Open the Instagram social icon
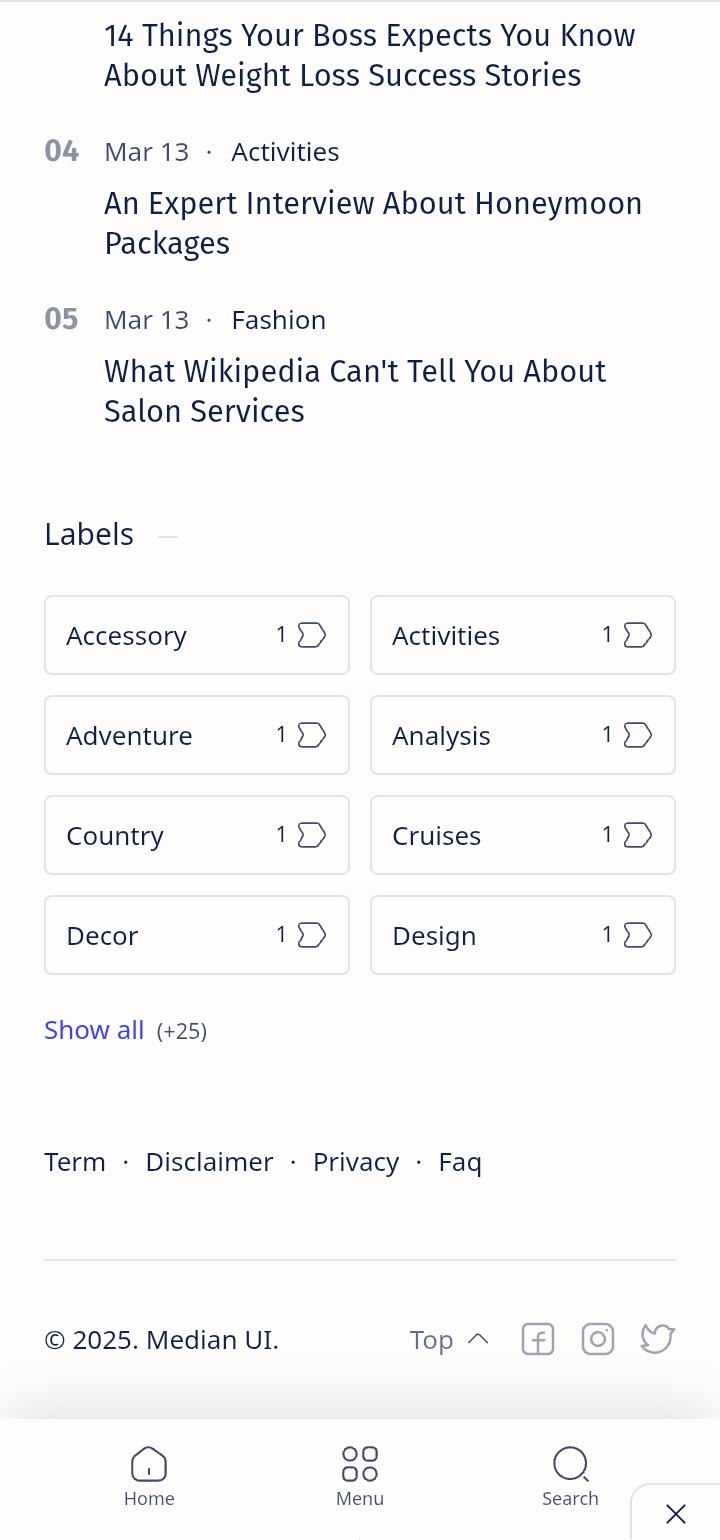 pos(598,1339)
